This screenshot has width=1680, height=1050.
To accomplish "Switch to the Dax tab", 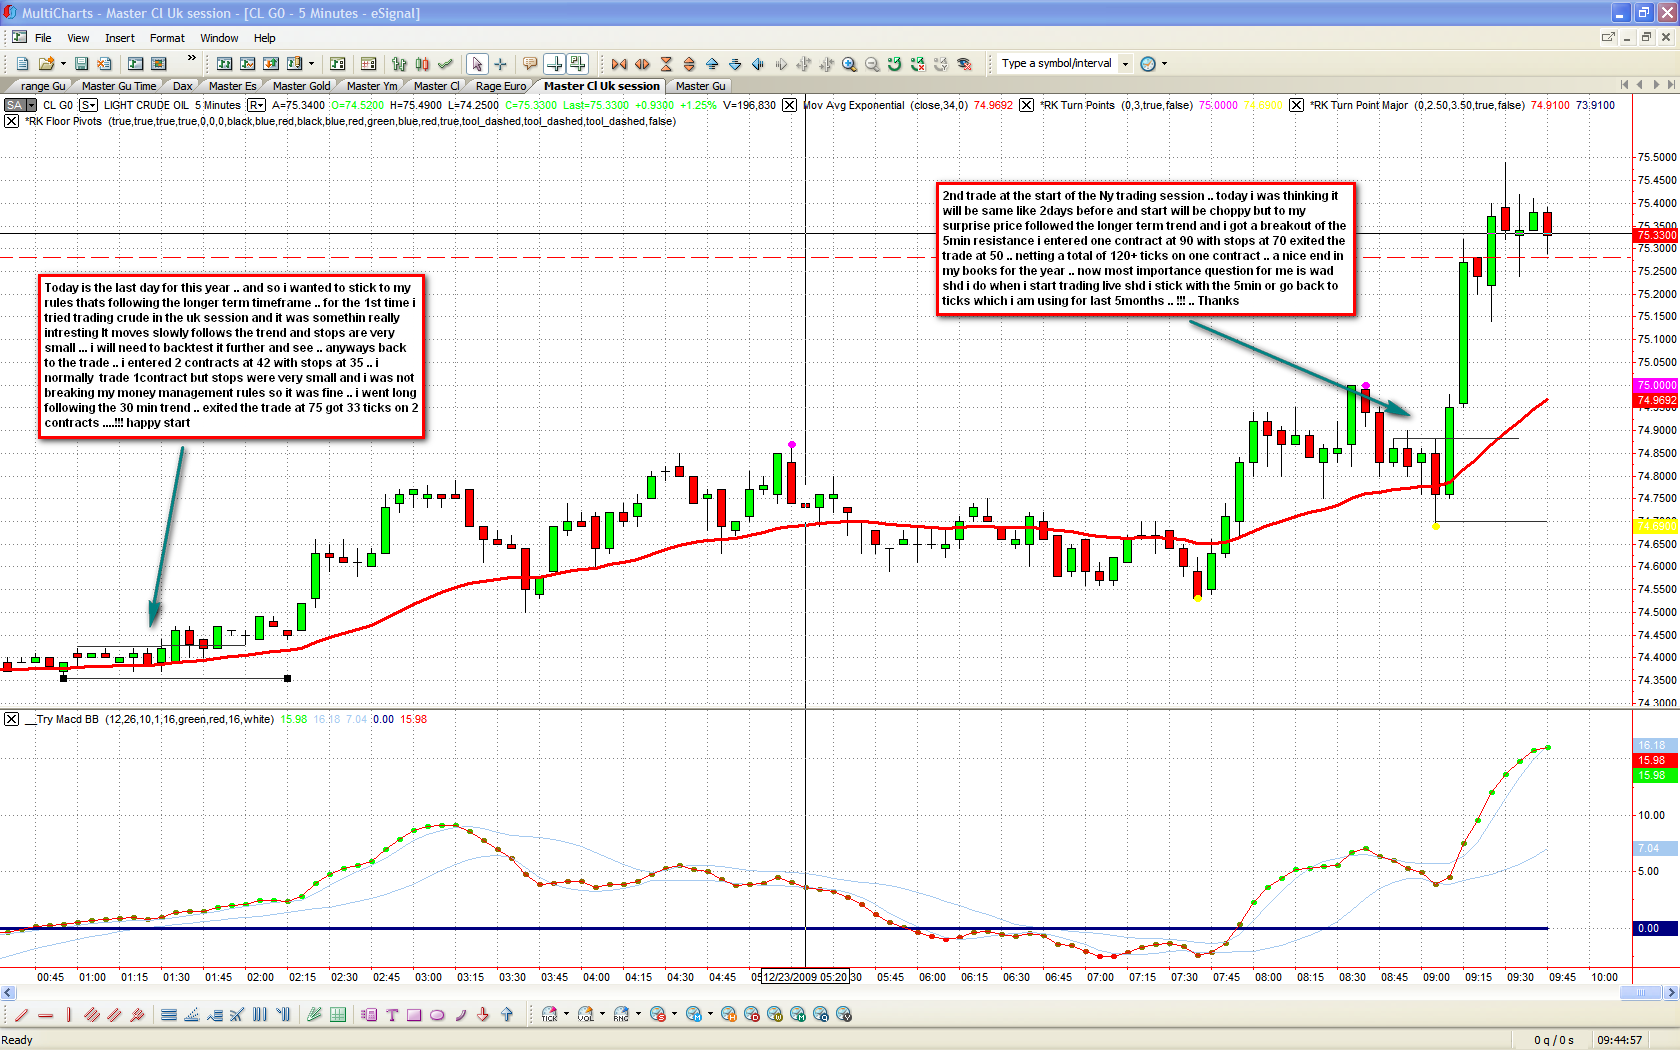I will (182, 86).
